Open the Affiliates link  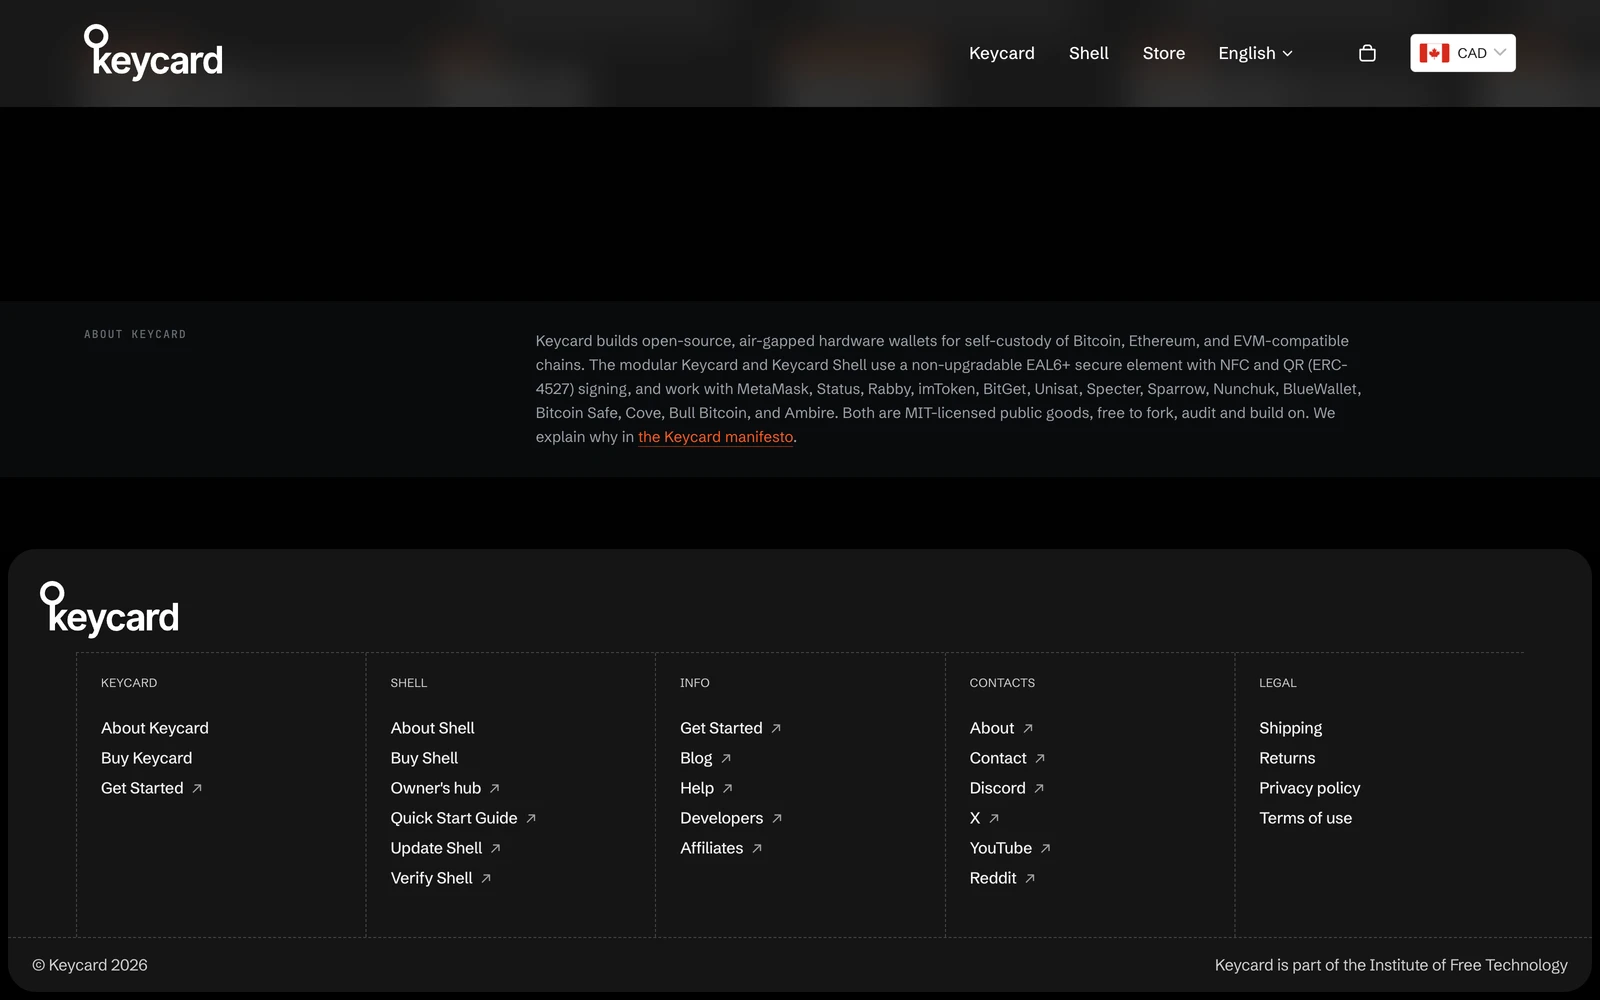712,848
